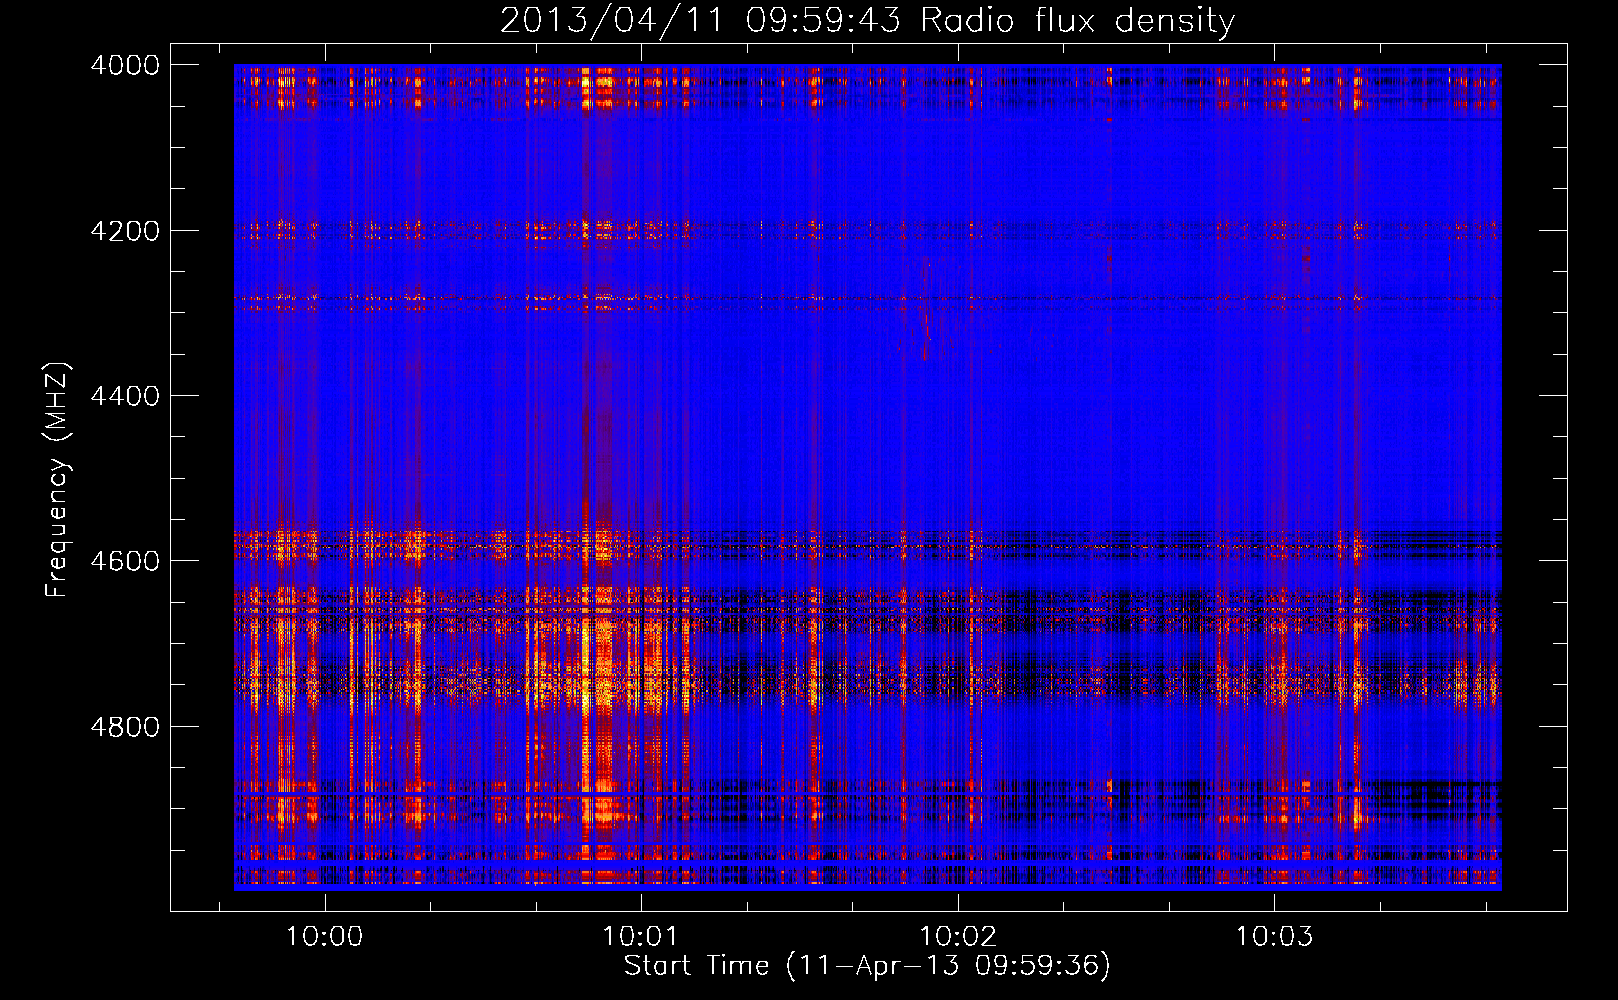Select the 4400 frequency tick label
This screenshot has width=1618, height=1000.
tap(125, 396)
